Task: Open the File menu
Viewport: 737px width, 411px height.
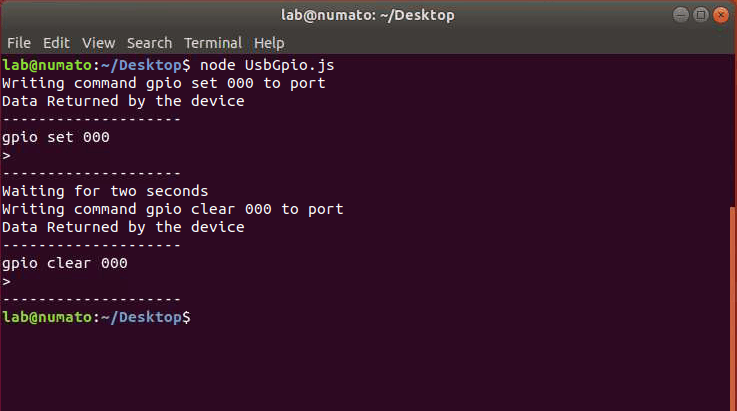Action: [x=19, y=43]
